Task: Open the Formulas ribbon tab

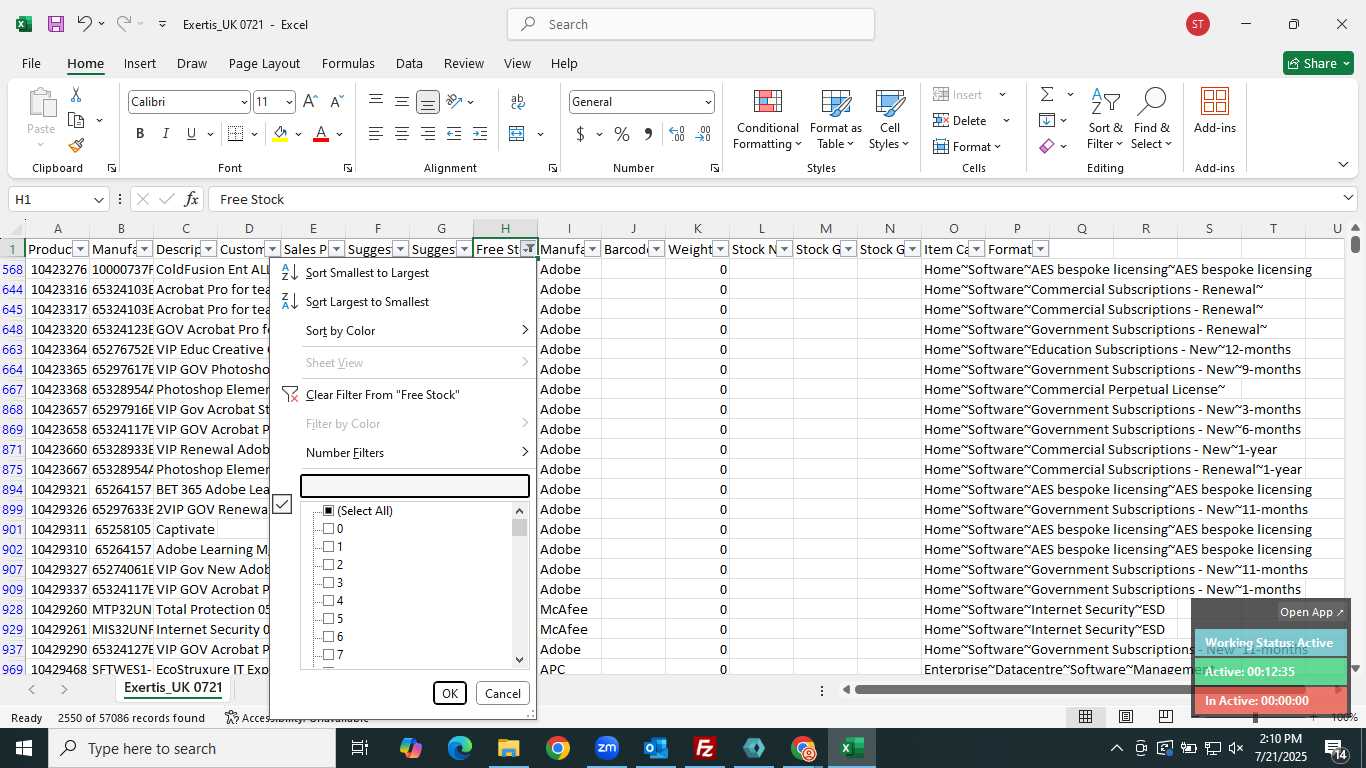Action: click(348, 63)
